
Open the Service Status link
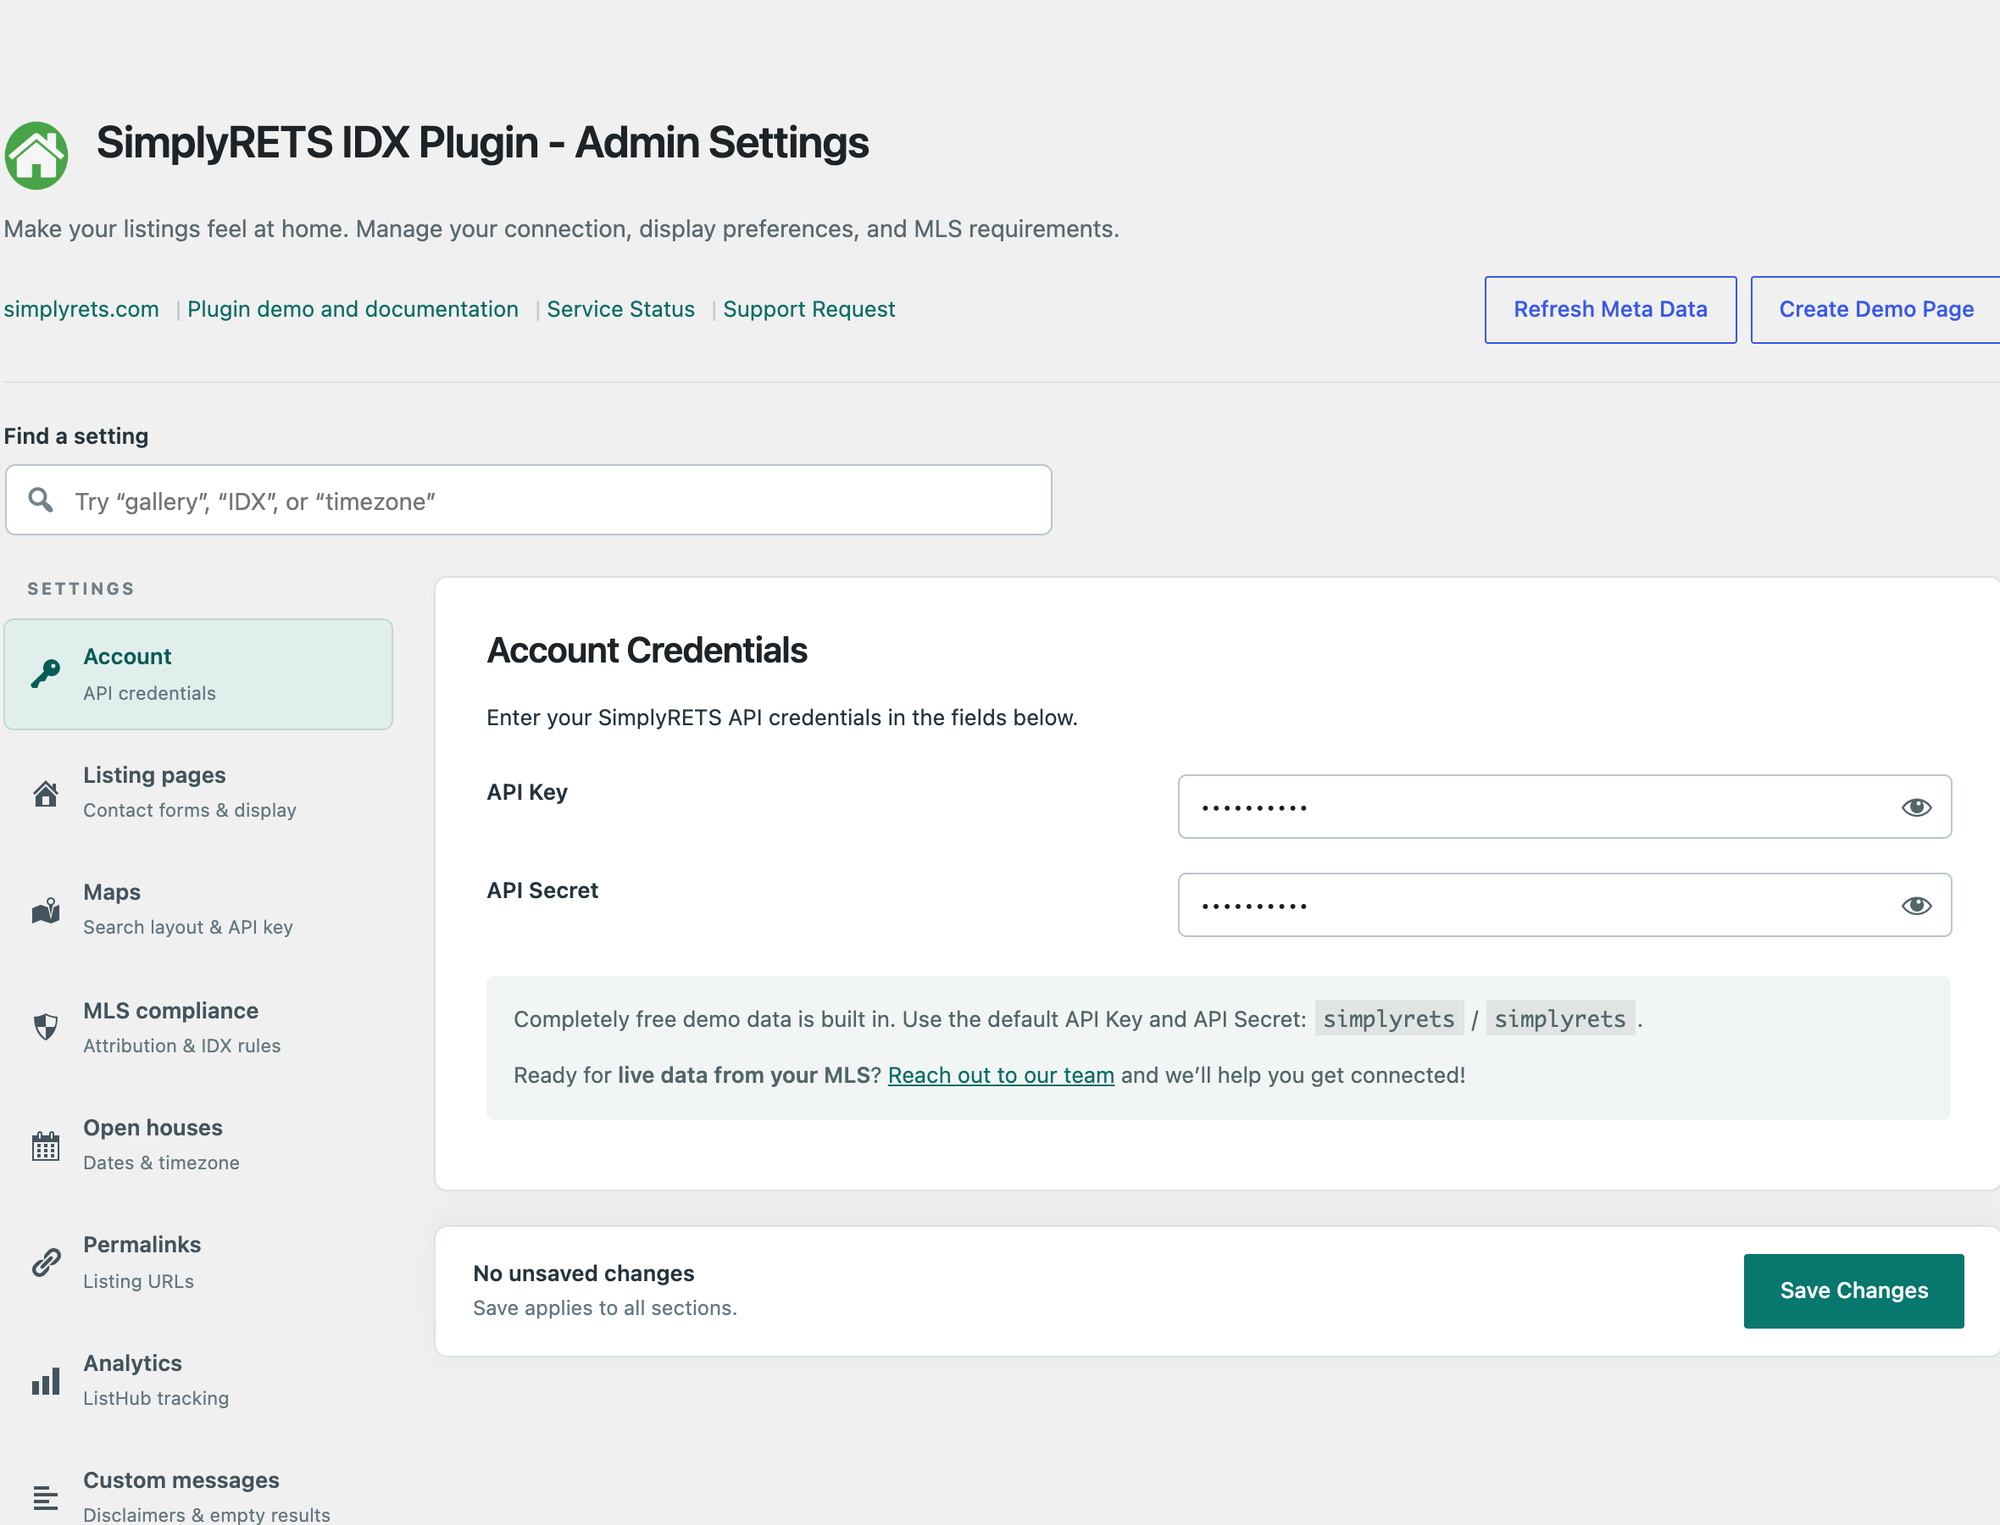(x=621, y=309)
